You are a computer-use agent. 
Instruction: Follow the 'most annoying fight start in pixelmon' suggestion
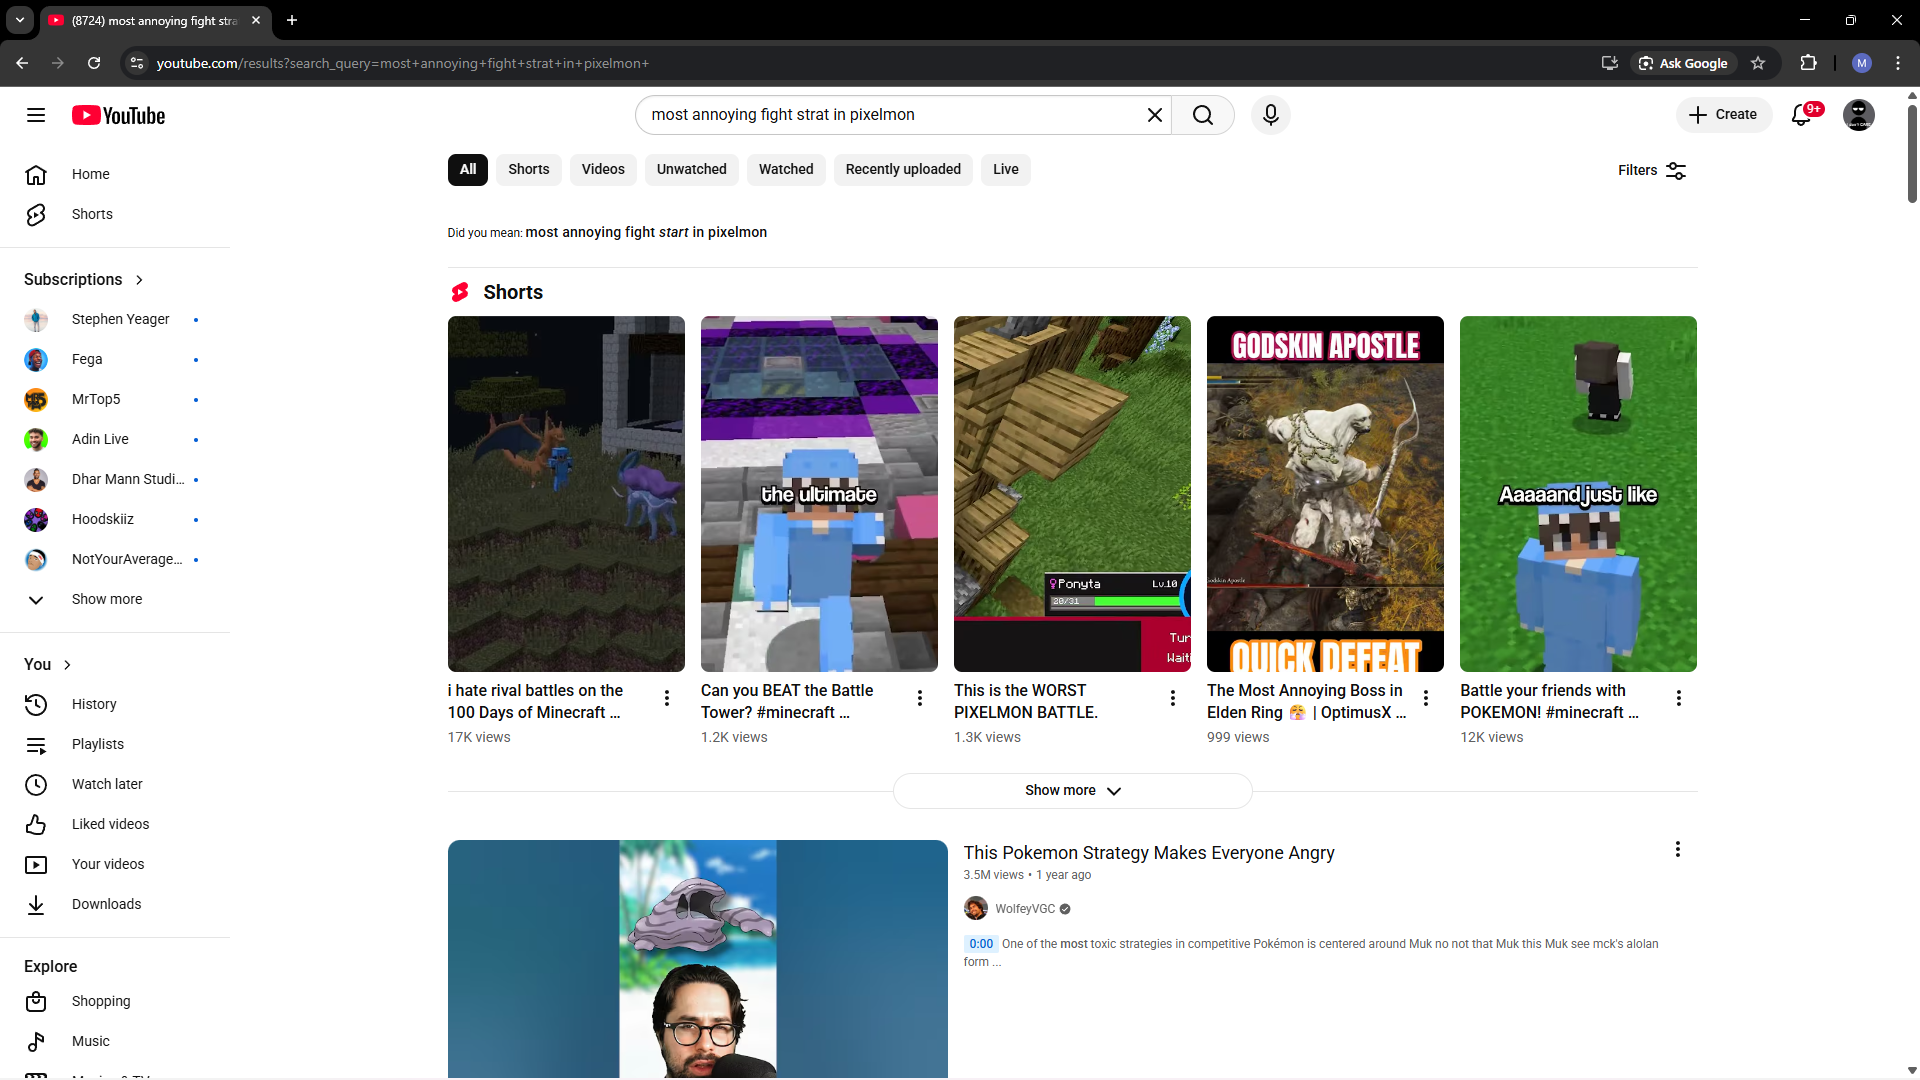646,232
